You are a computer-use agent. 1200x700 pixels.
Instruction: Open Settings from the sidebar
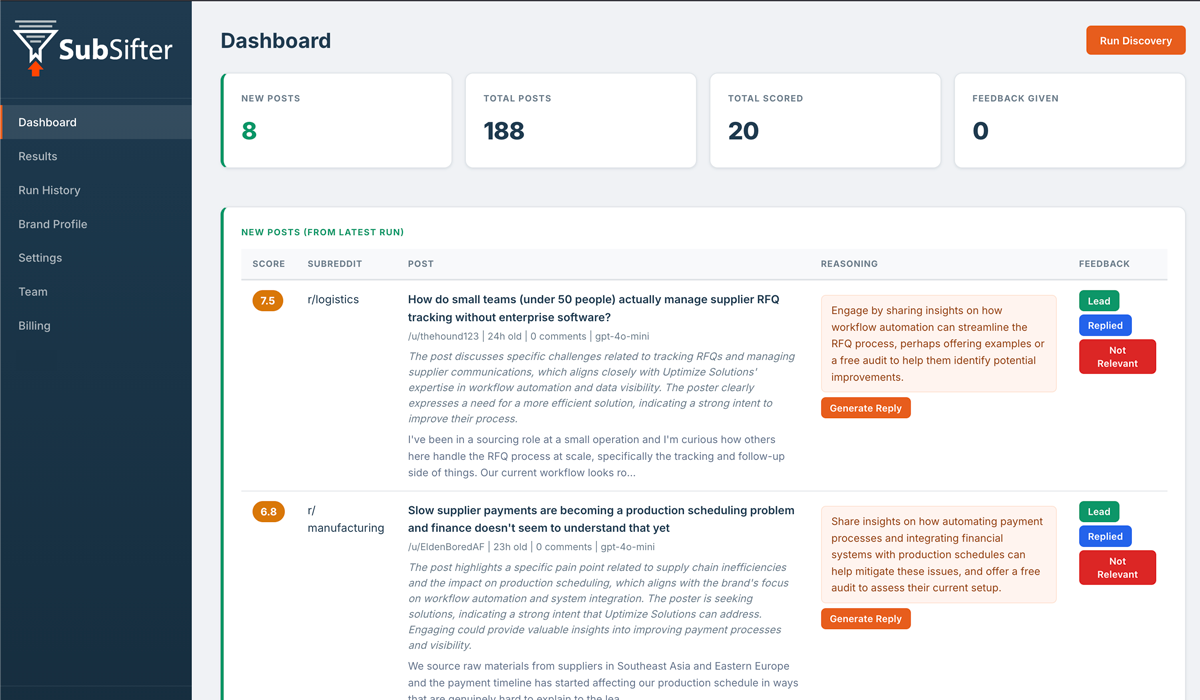[x=40, y=258]
